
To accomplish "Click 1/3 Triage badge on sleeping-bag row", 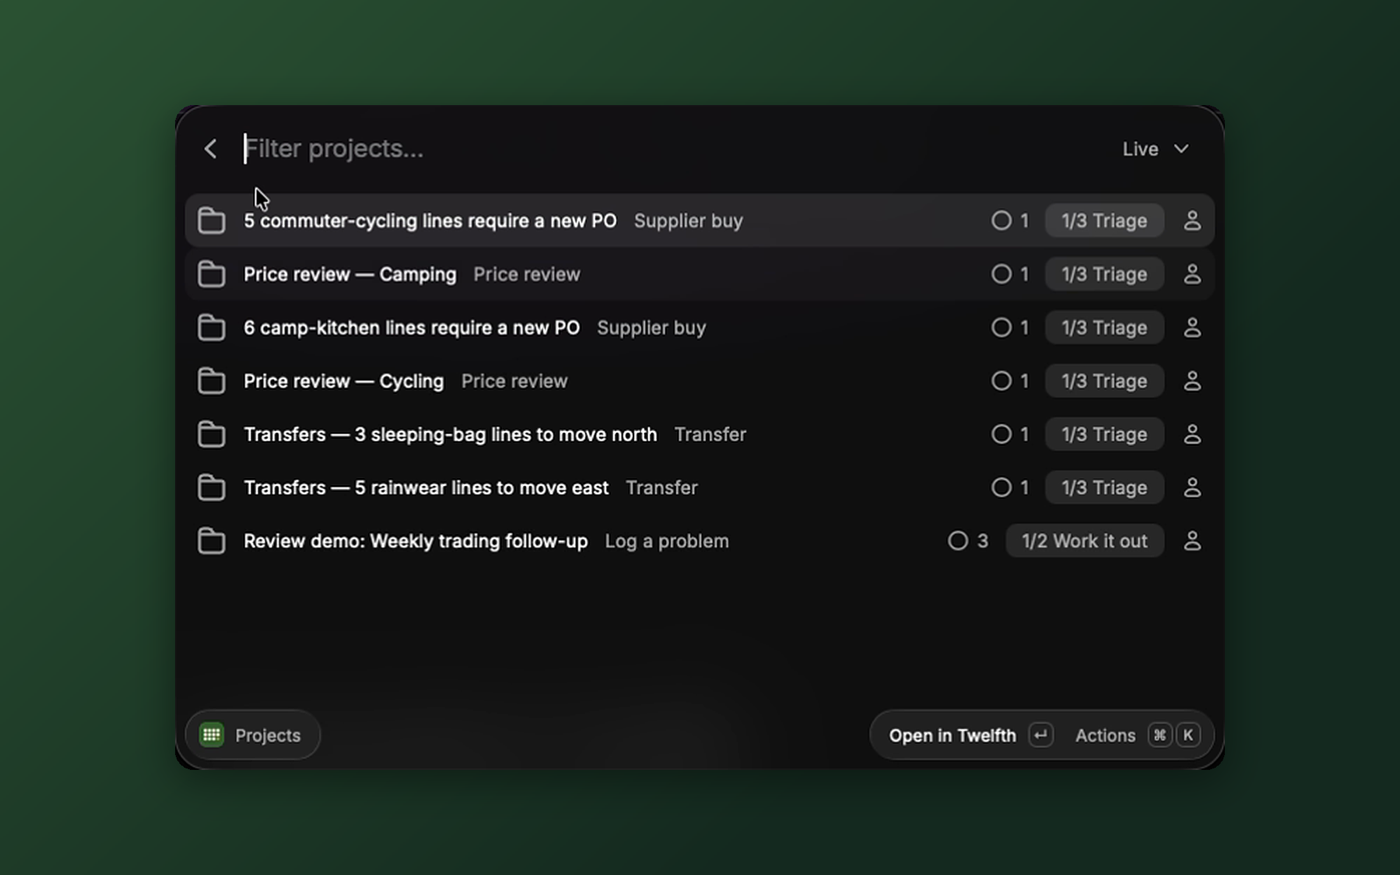I will coord(1104,434).
